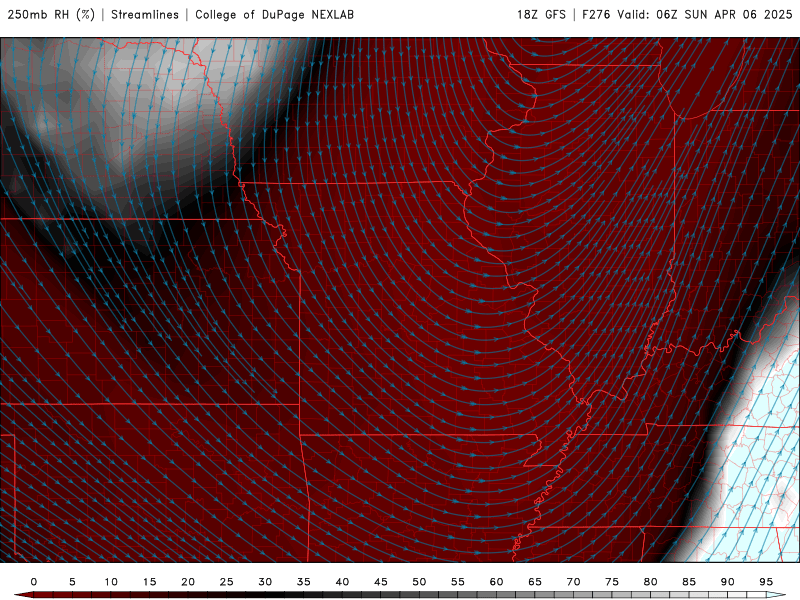The width and height of the screenshot is (800, 600).
Task: Click 'Valid: 06Z SUN APR 06 2025' text
Action: click(x=705, y=15)
